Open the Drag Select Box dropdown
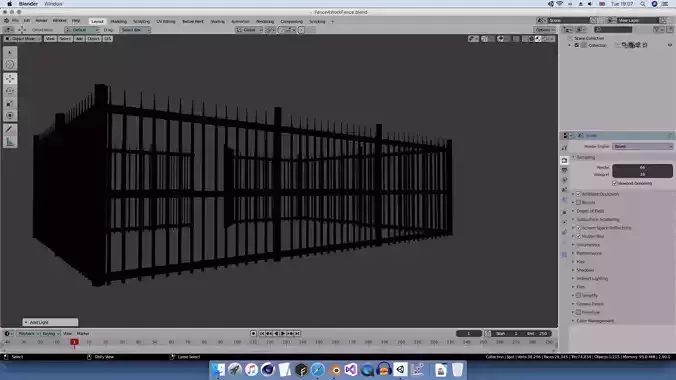Screen dimensions: 676x380 coord(135,30)
